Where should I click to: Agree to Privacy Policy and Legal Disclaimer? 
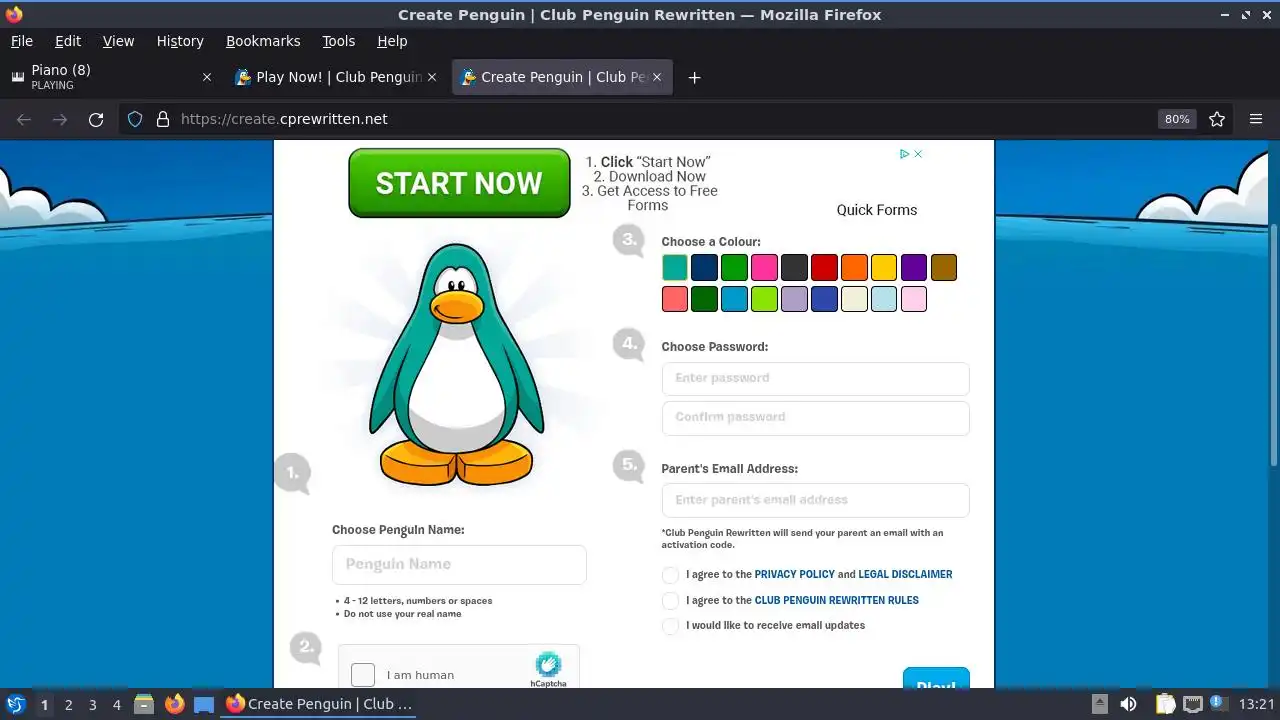tap(670, 575)
